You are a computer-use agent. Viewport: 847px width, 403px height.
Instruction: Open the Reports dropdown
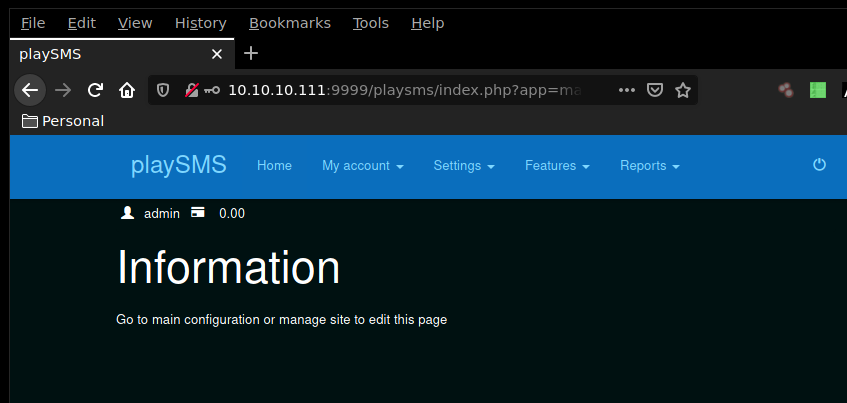coord(649,166)
